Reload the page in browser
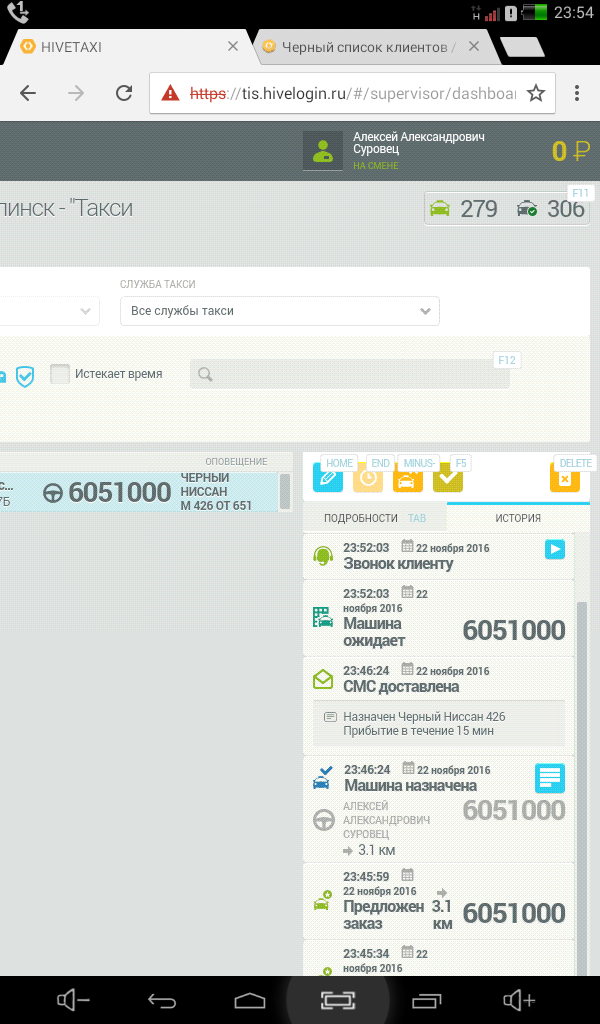This screenshot has height=1024, width=600. (x=124, y=93)
